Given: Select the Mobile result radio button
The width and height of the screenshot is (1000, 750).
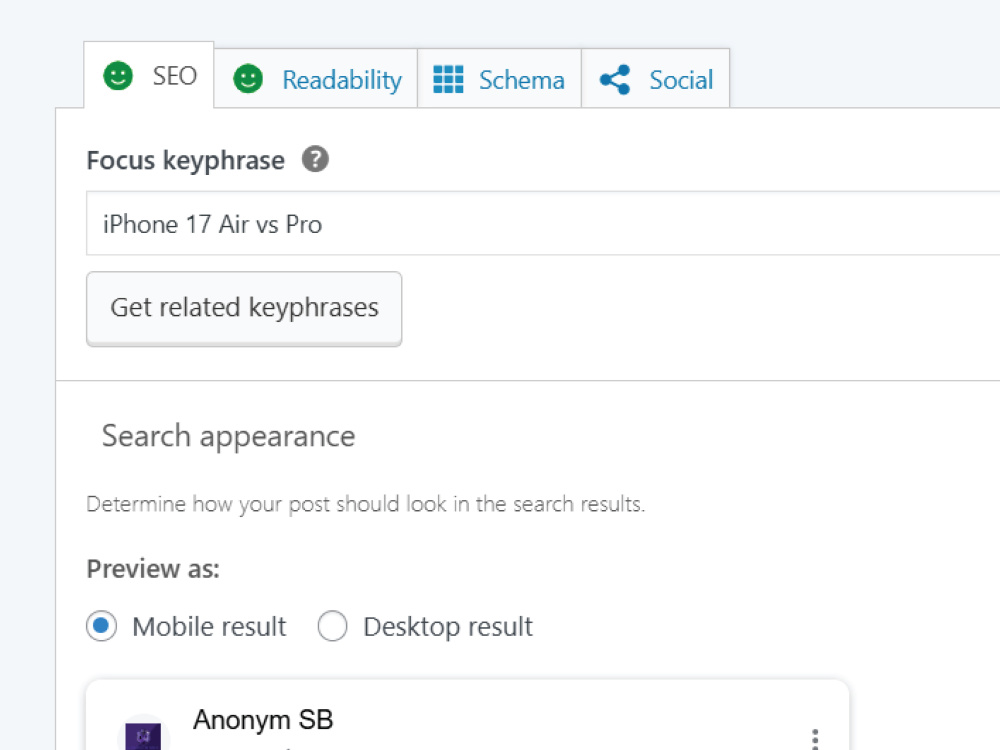Looking at the screenshot, I should (x=101, y=626).
